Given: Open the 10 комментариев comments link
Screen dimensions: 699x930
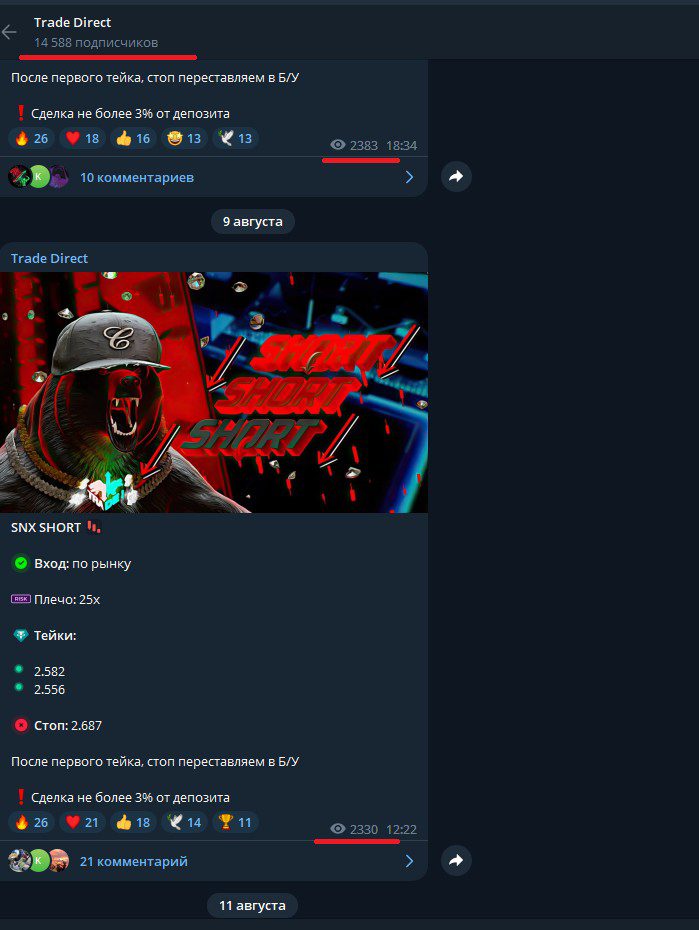Looking at the screenshot, I should (137, 177).
